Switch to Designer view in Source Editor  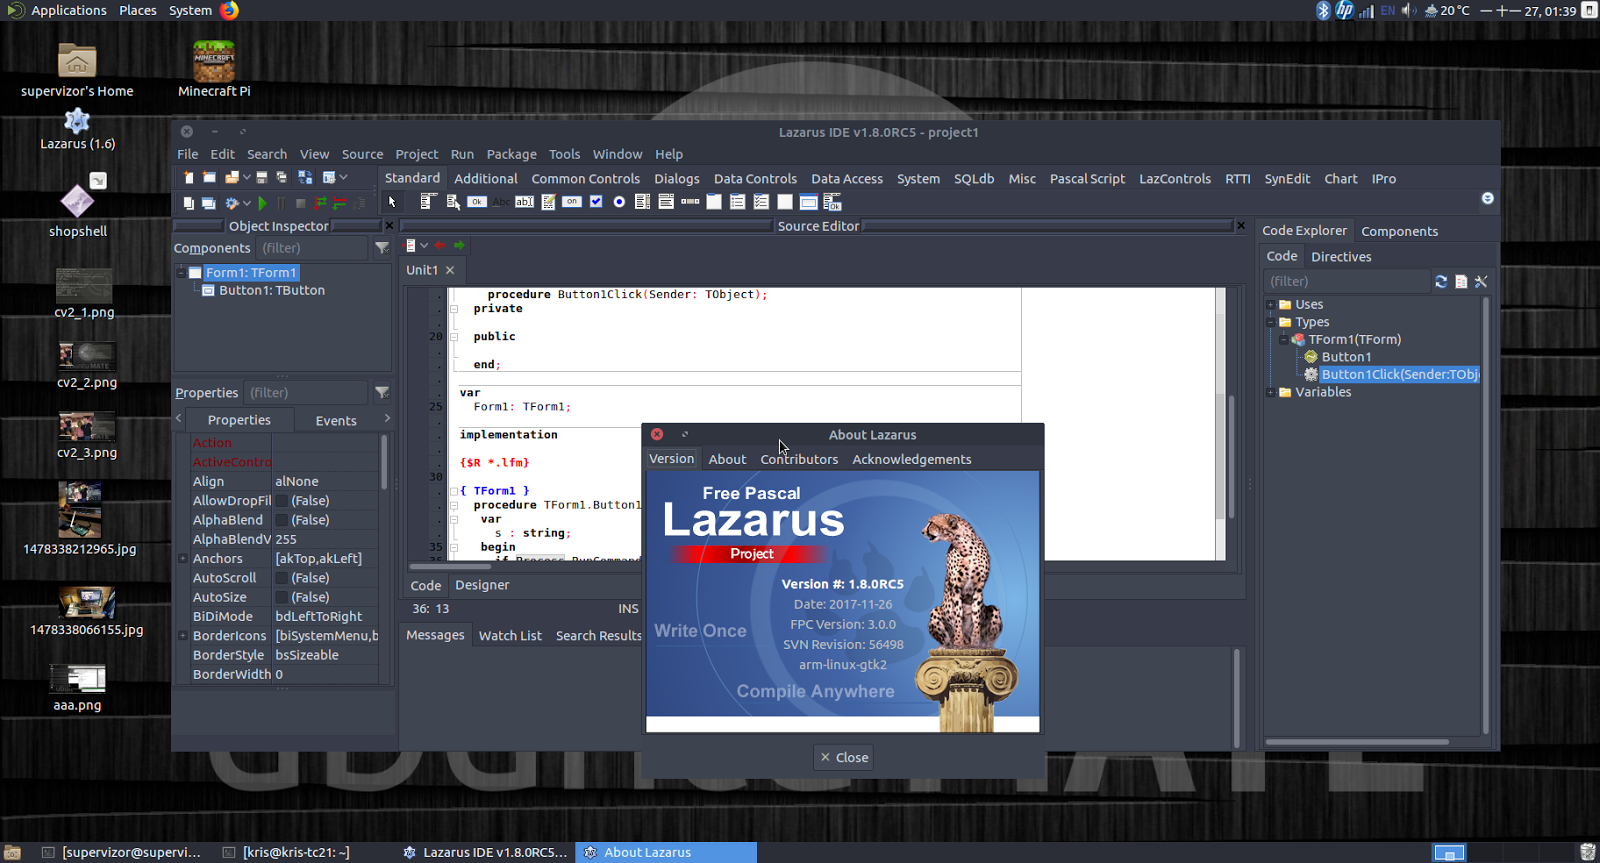click(482, 585)
